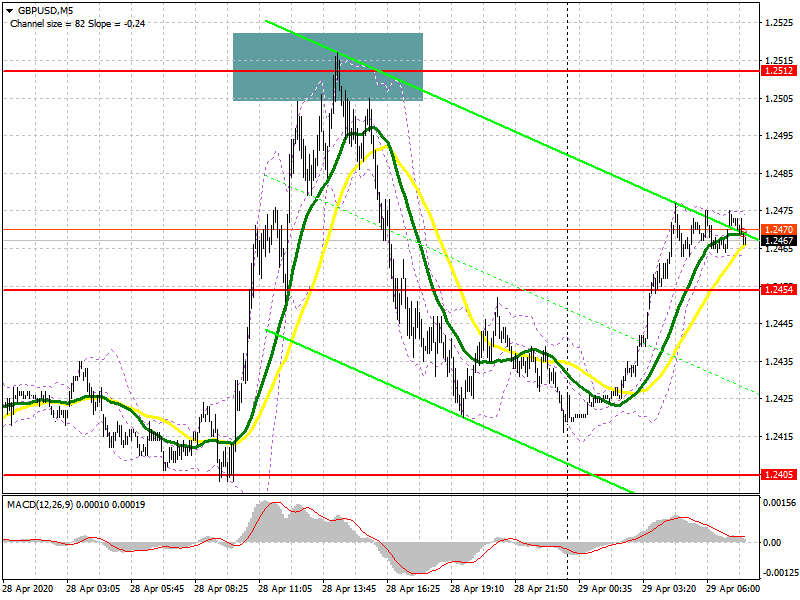Click the 28 Apr 13:45 time label

349,589
